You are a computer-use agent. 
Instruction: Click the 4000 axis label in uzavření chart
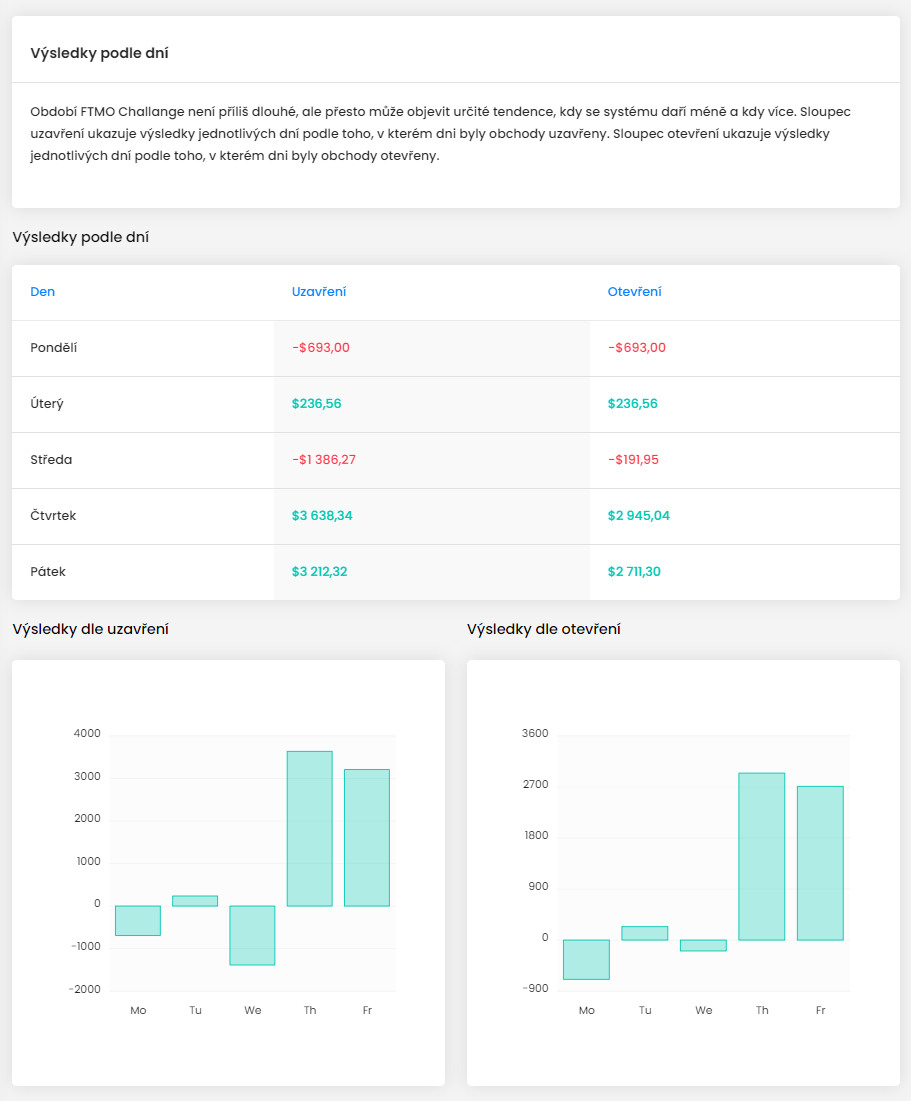click(87, 734)
